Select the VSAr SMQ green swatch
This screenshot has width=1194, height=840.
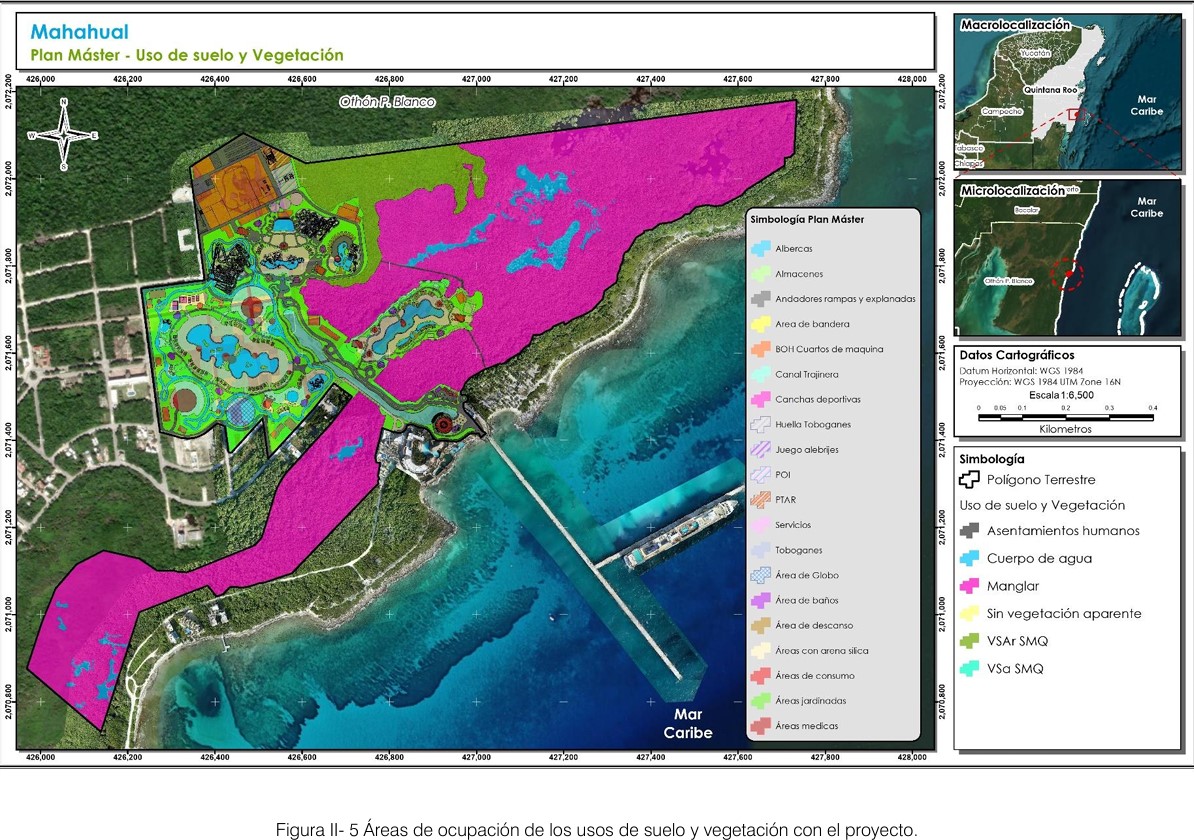pos(971,641)
